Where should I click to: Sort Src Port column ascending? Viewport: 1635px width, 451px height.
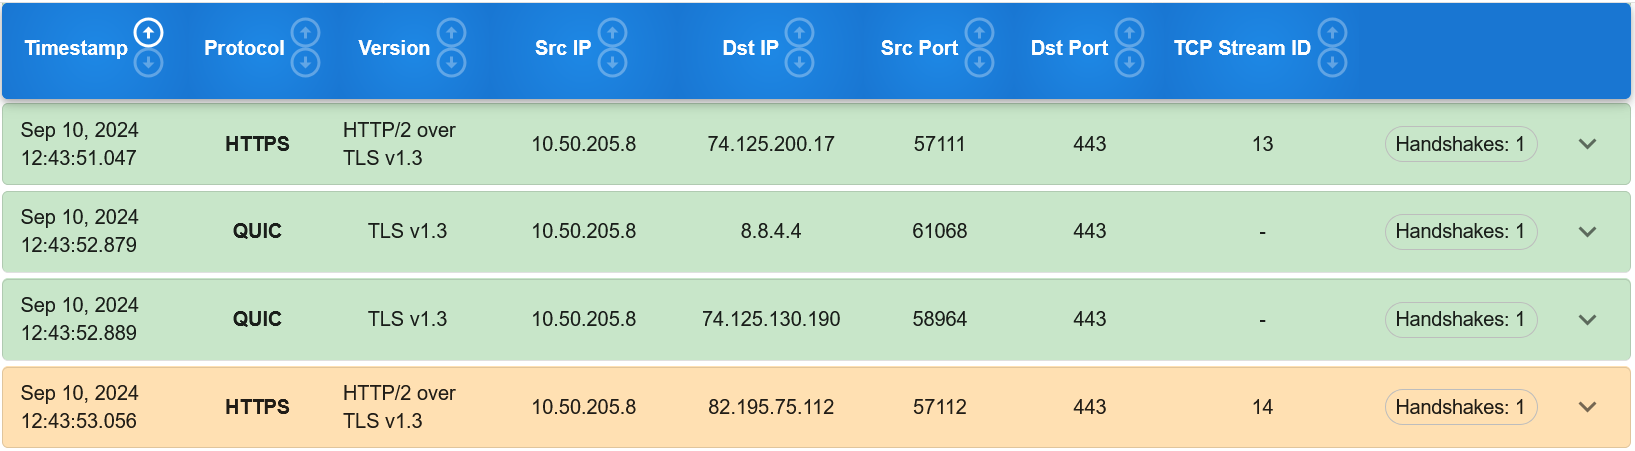[x=979, y=34]
